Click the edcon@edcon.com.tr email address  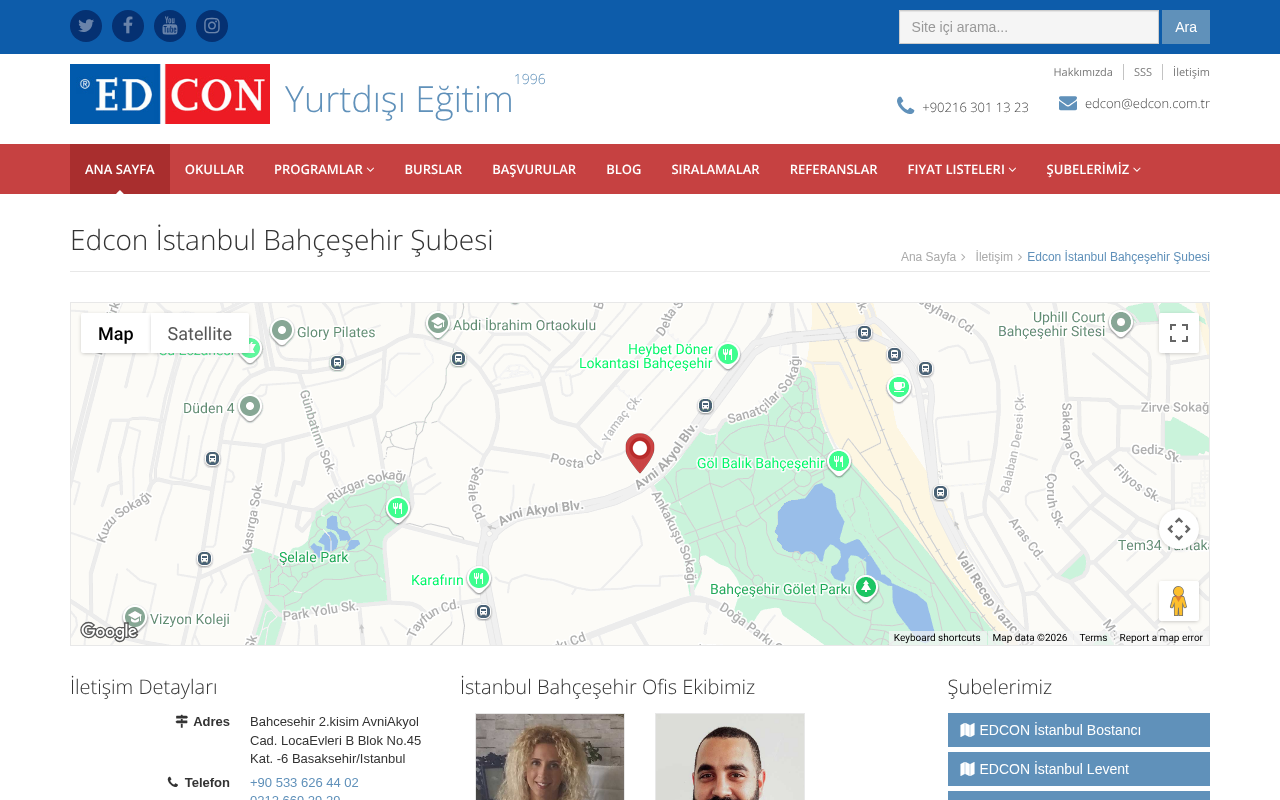[1147, 103]
